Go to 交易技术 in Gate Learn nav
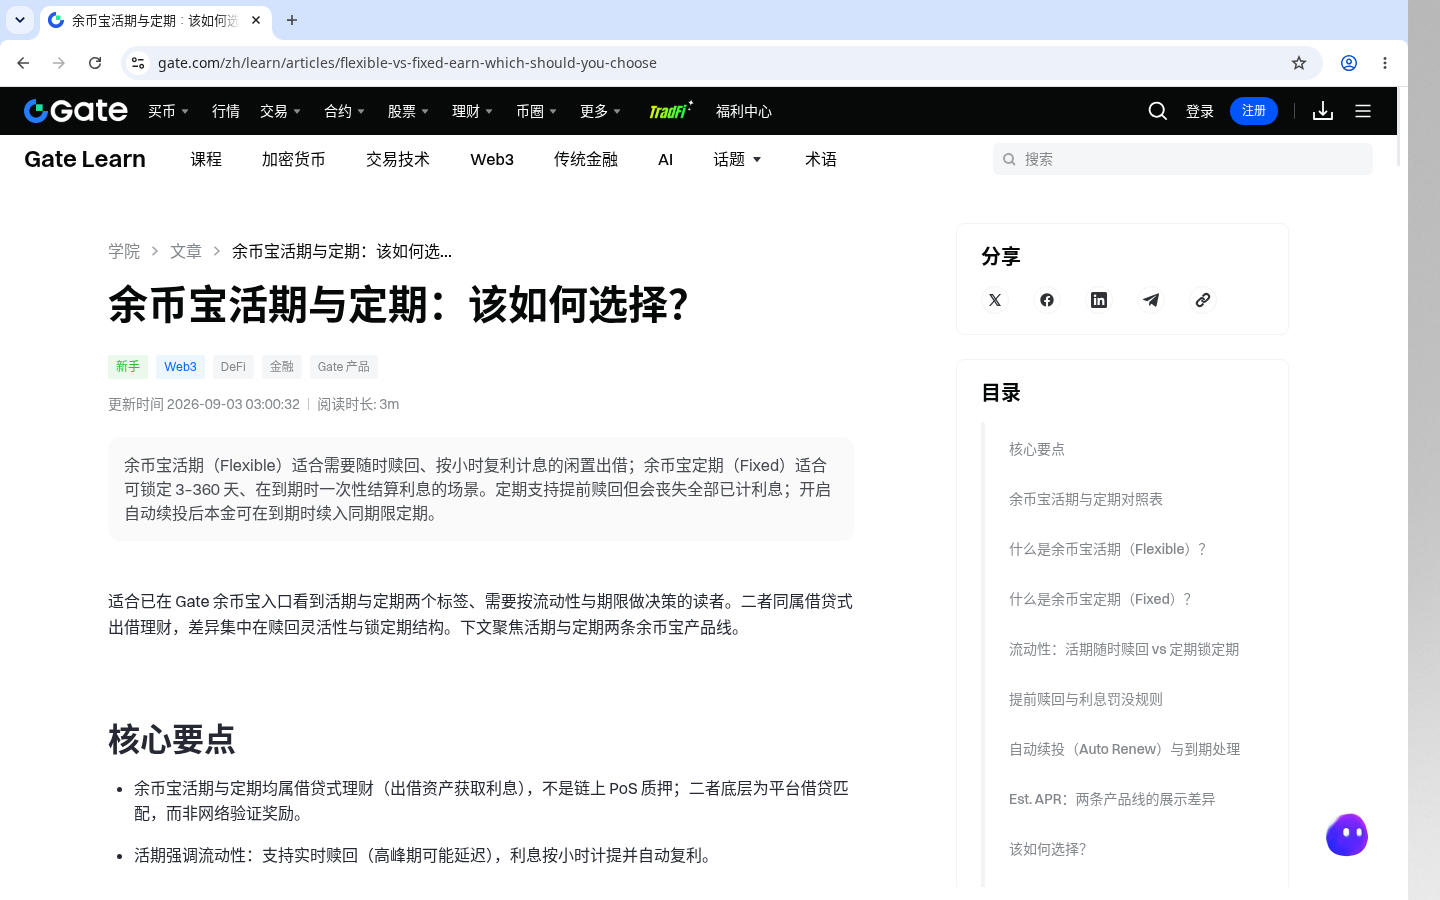 tap(398, 159)
